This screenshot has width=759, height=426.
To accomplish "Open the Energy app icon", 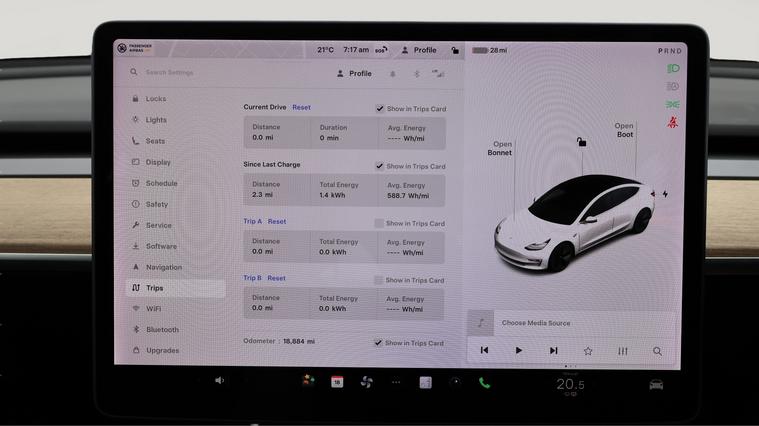I will [425, 383].
